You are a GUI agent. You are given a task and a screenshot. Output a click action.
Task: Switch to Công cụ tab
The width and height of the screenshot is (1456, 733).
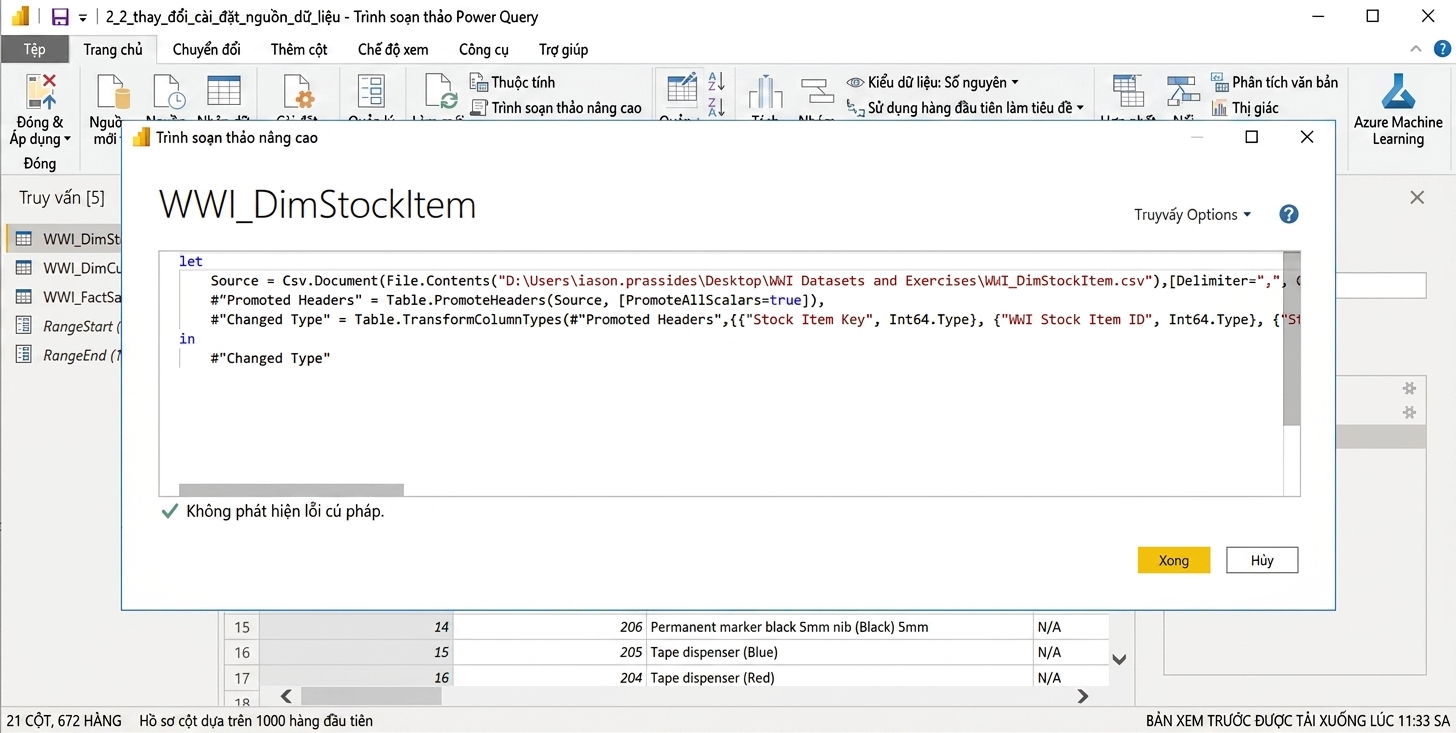484,49
